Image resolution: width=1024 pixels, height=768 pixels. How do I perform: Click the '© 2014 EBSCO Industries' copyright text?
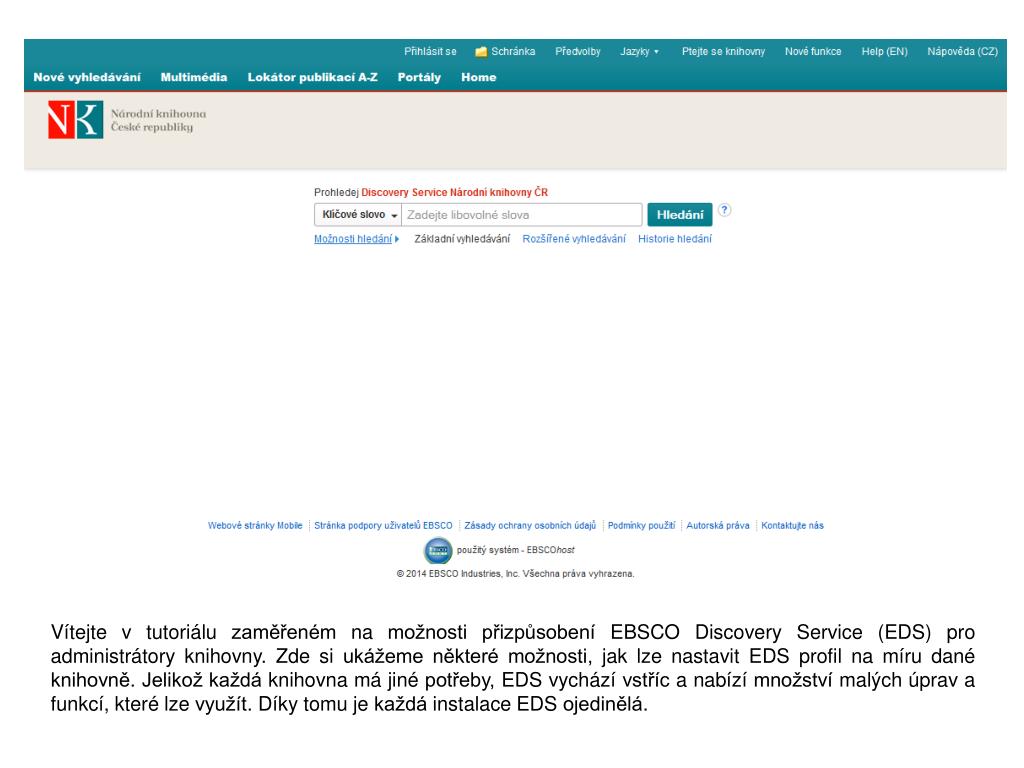(x=515, y=574)
